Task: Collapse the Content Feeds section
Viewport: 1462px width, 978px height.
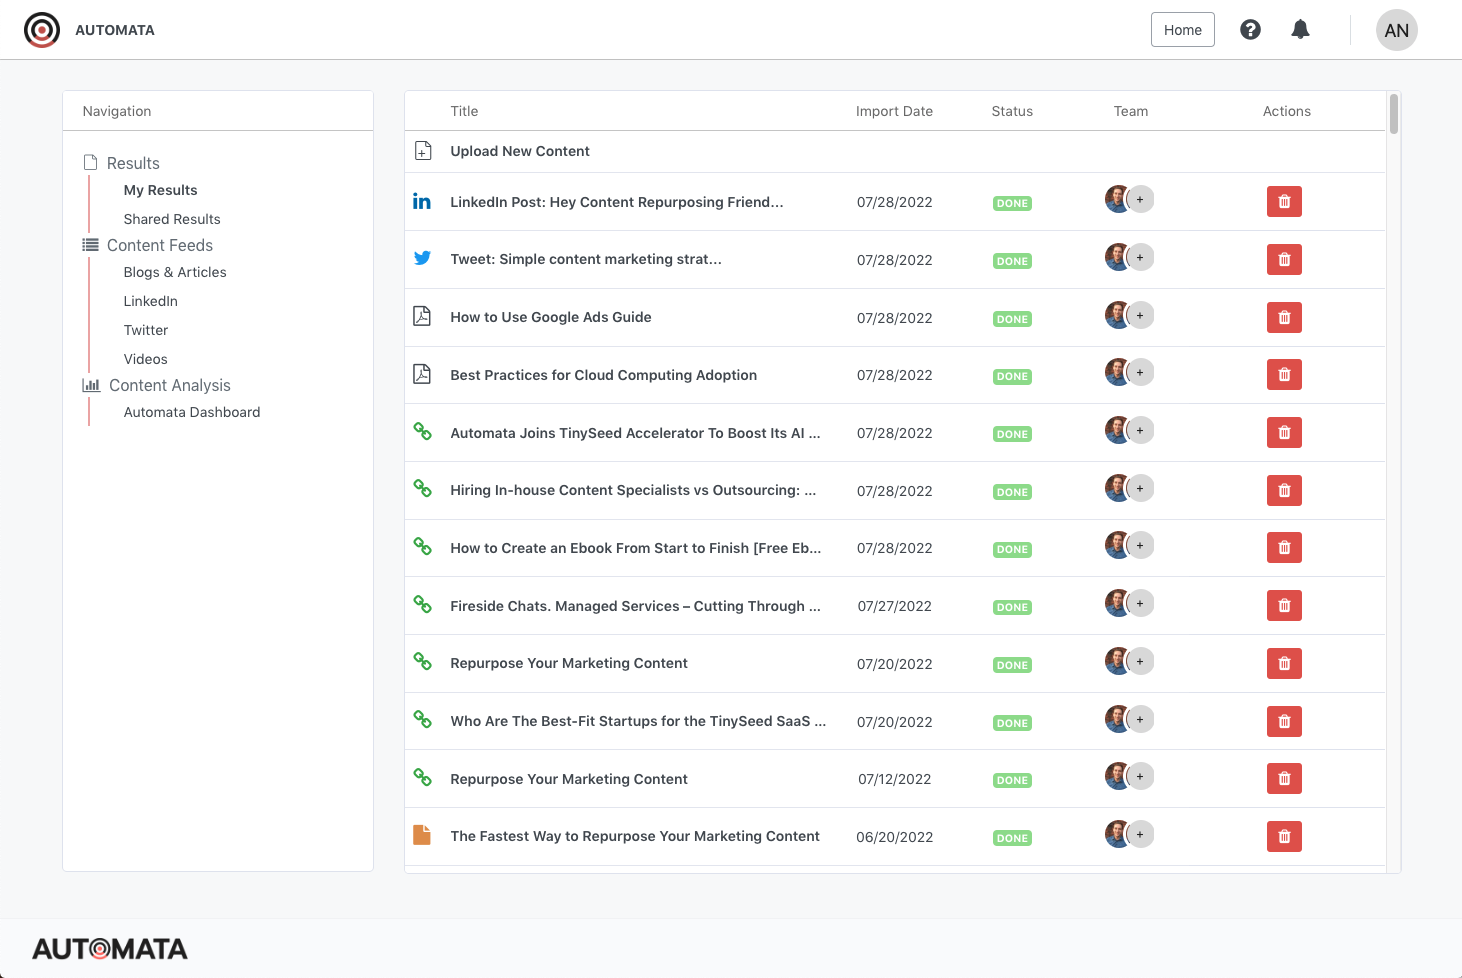Action: [160, 245]
